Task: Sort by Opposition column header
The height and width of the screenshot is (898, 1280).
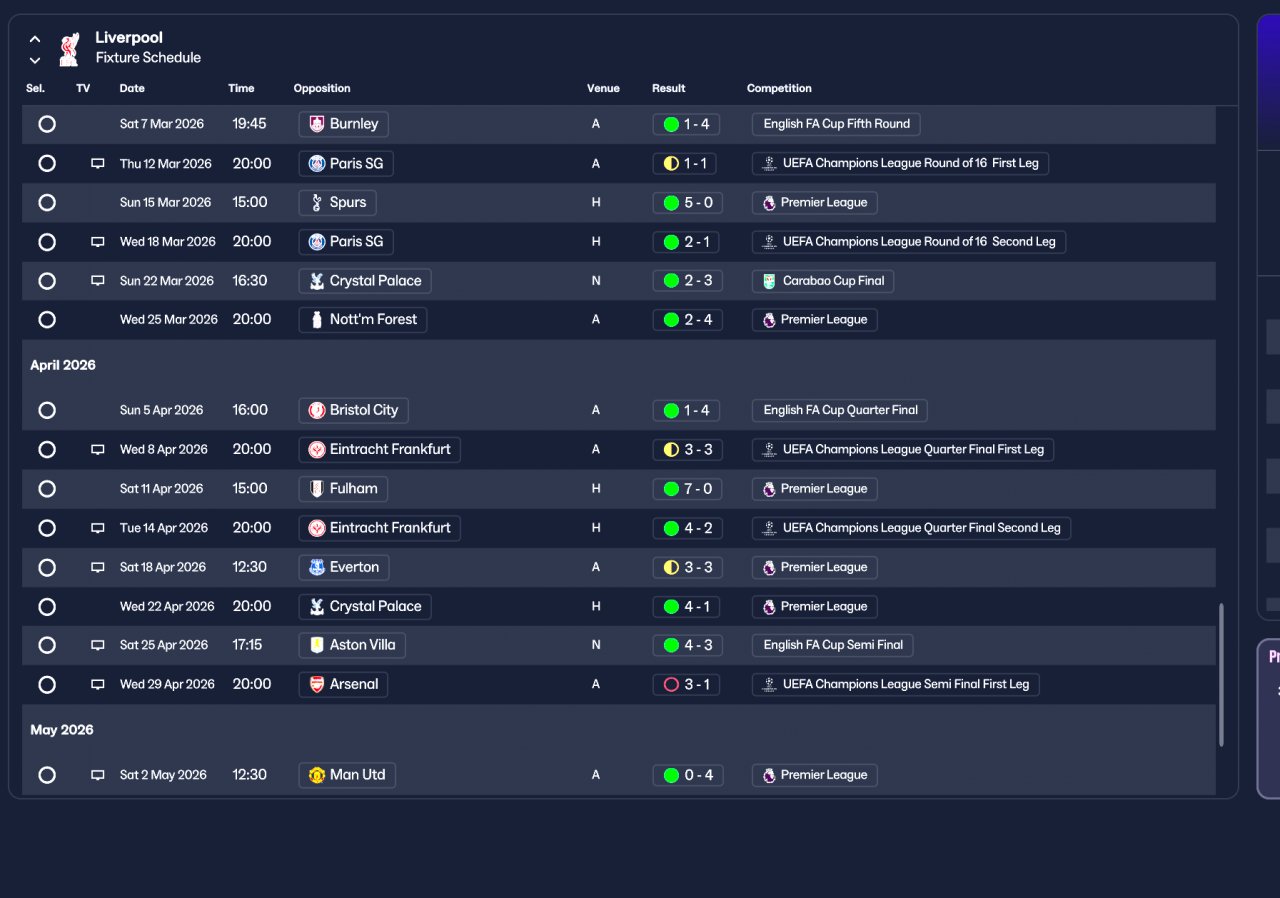Action: [322, 88]
